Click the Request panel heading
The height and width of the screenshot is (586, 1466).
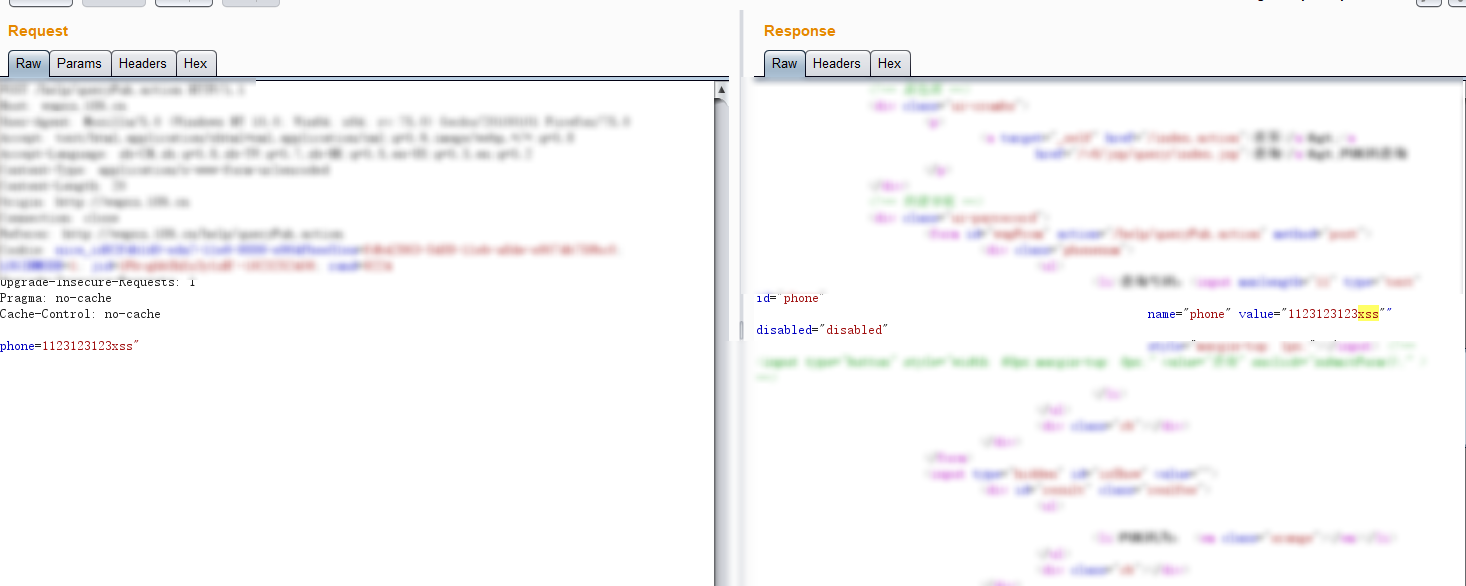tap(38, 31)
